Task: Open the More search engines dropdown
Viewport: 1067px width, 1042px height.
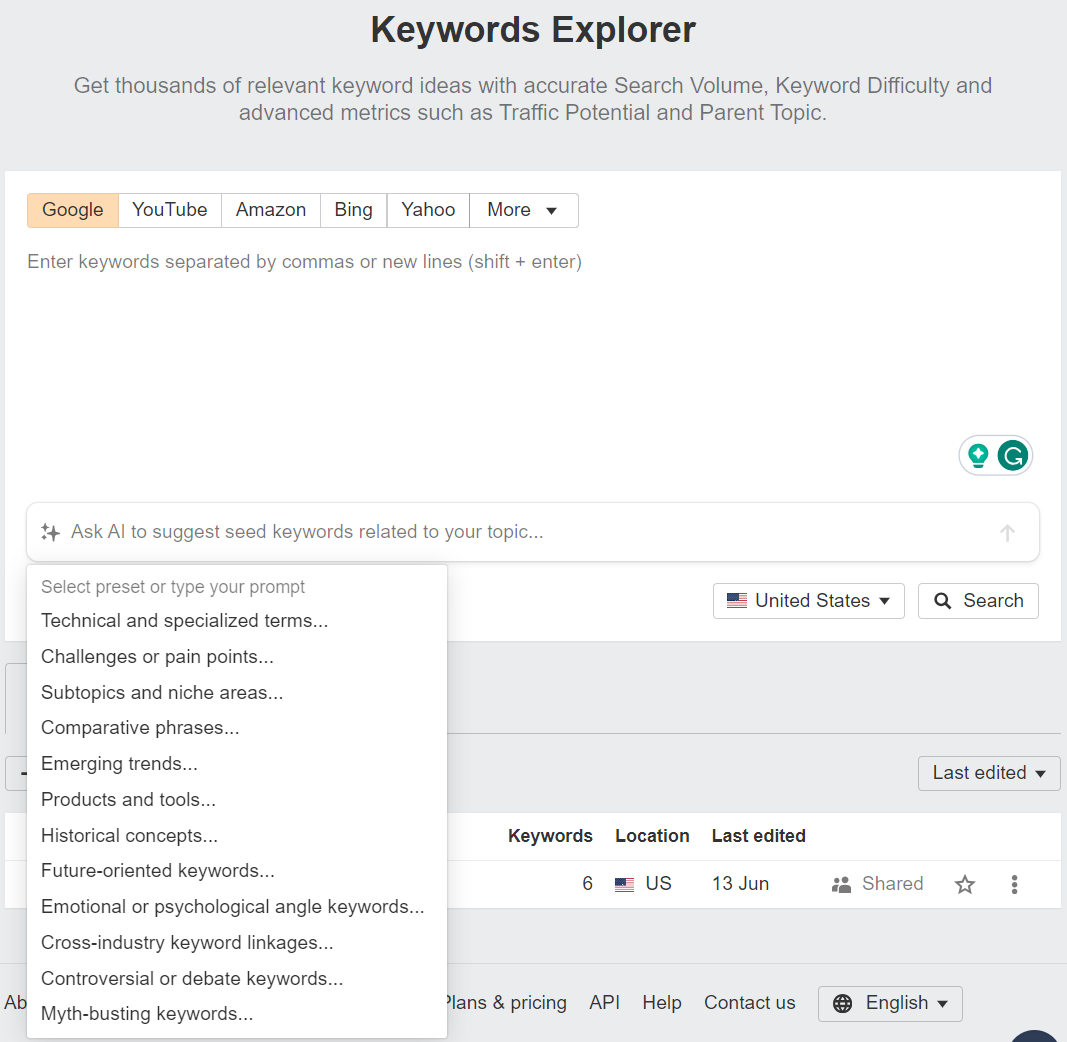Action: (x=523, y=210)
